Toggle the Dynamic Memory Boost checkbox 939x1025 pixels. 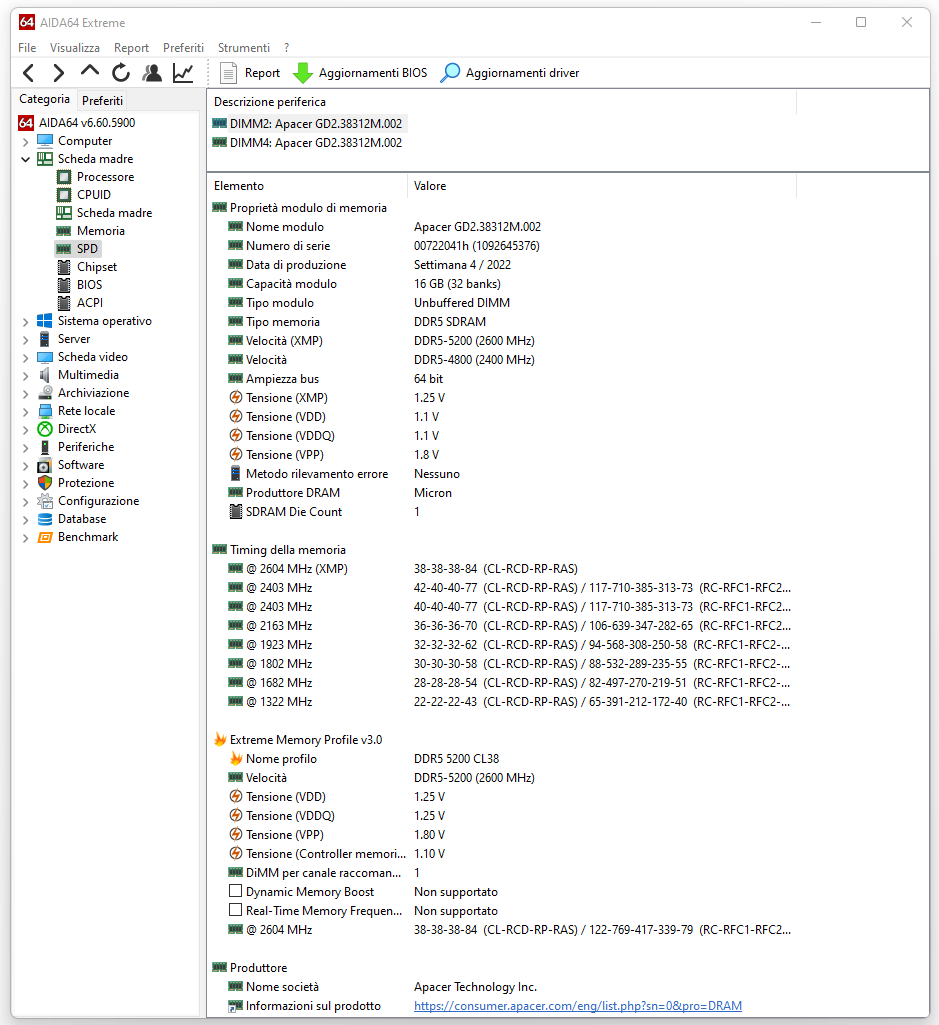[235, 891]
